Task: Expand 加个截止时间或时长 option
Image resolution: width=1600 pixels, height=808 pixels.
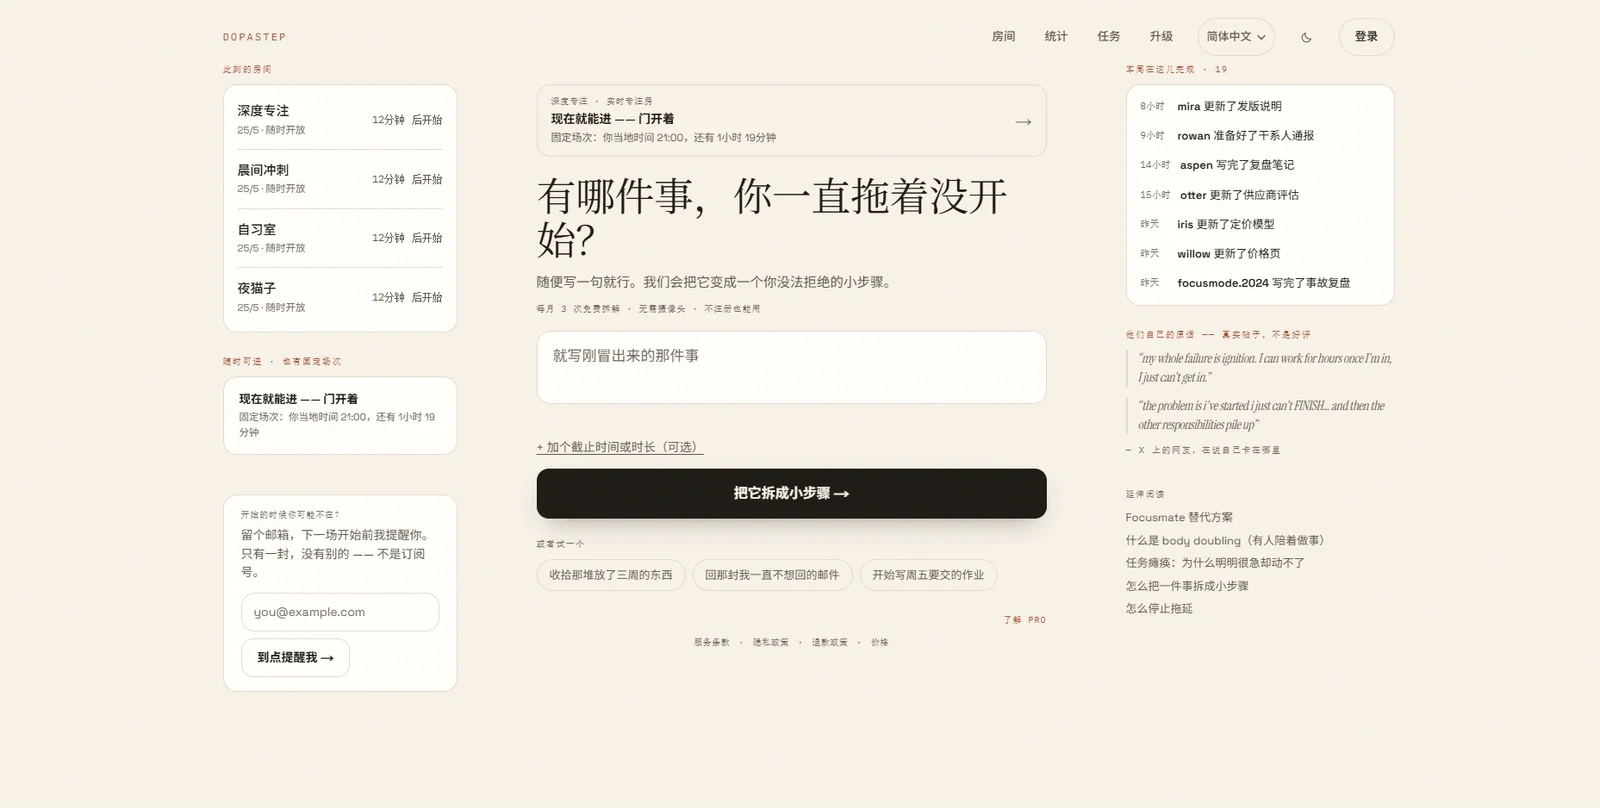Action: (620, 447)
